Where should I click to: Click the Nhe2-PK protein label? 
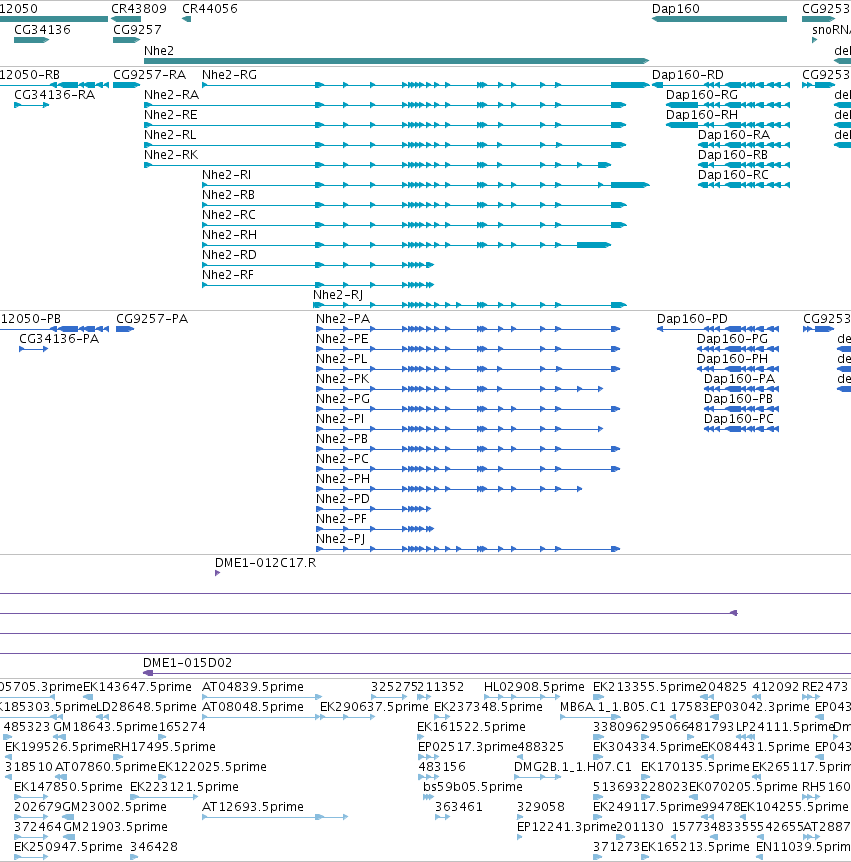(x=342, y=379)
